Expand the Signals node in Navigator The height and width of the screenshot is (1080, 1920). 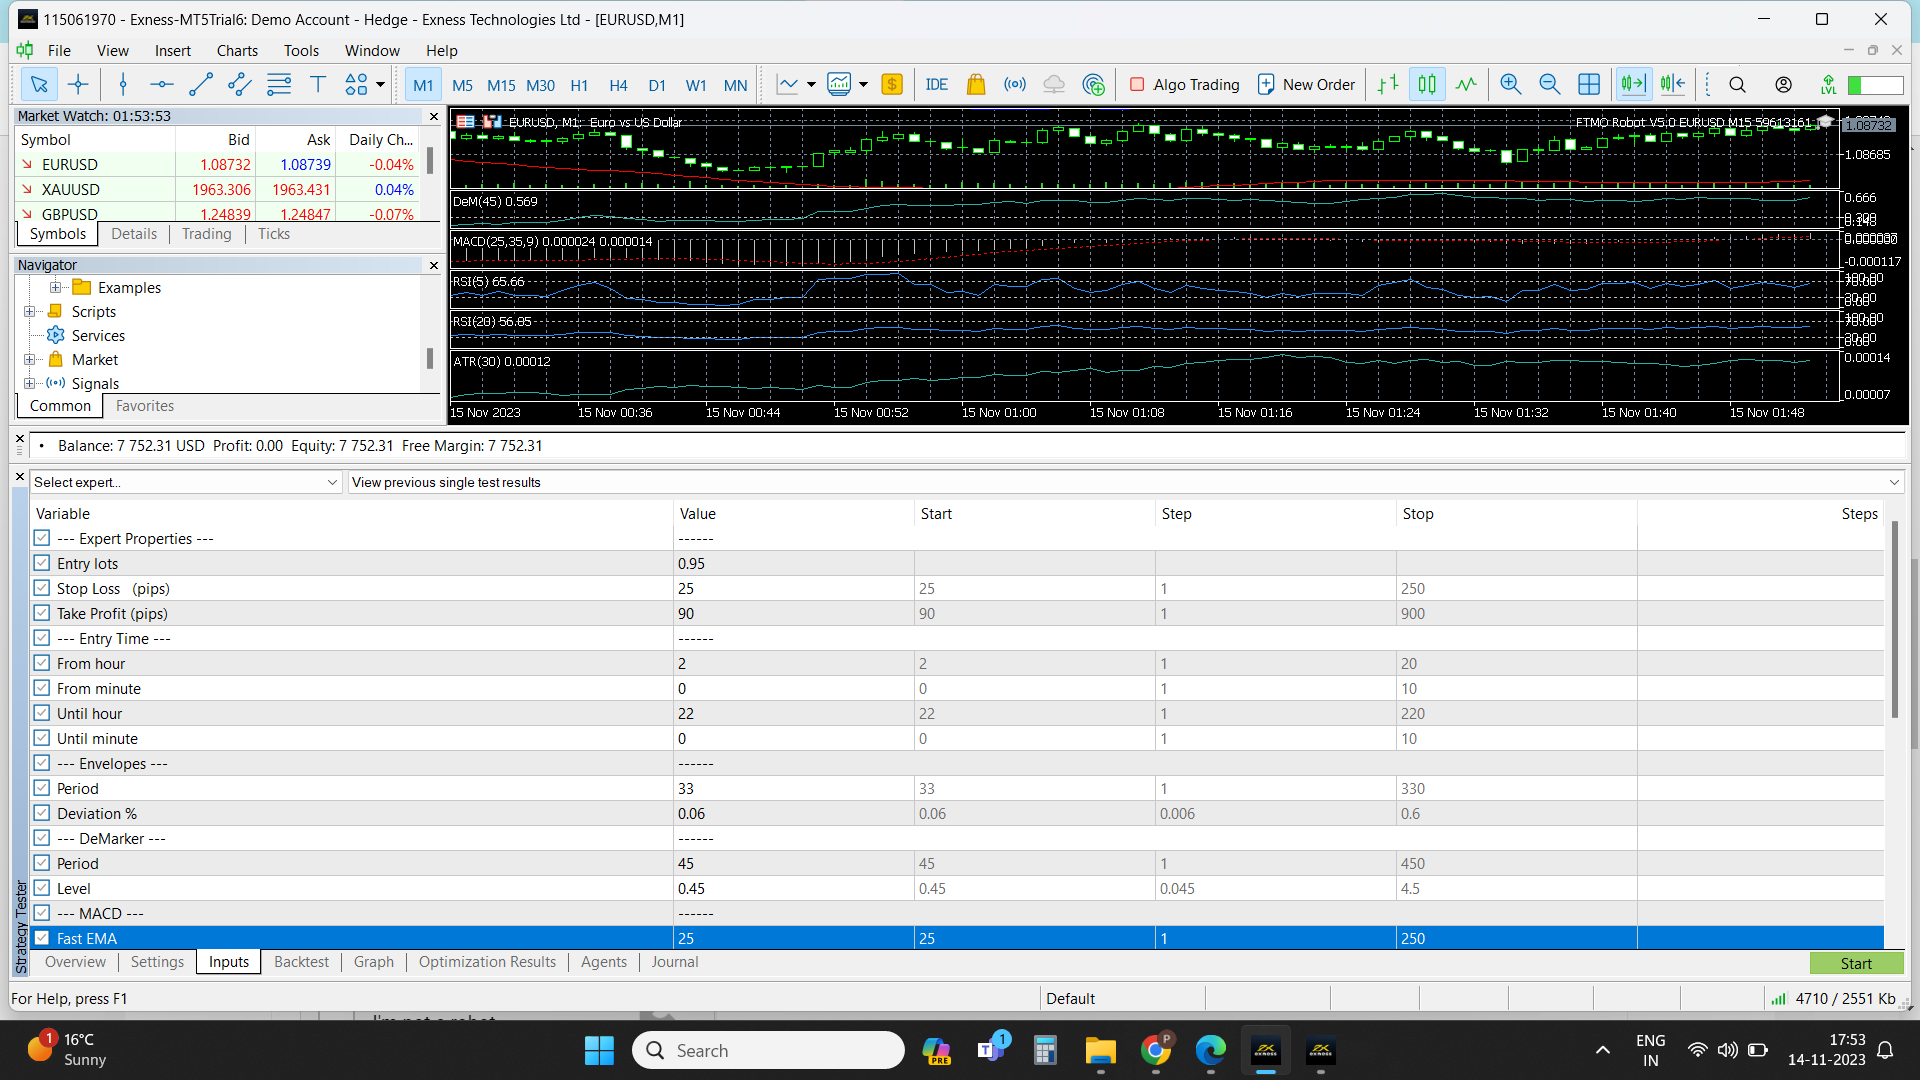(x=30, y=384)
